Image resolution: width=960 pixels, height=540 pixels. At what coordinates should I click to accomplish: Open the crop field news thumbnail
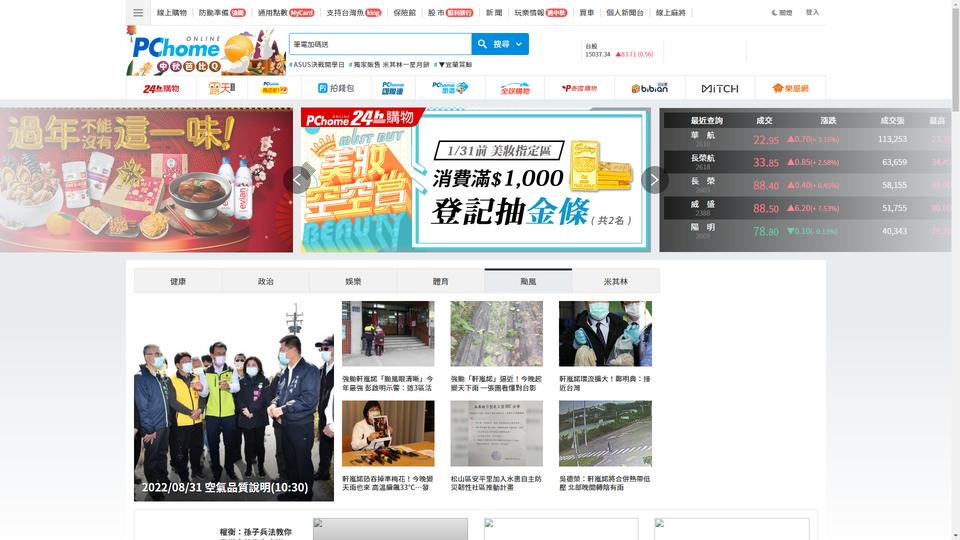497,334
